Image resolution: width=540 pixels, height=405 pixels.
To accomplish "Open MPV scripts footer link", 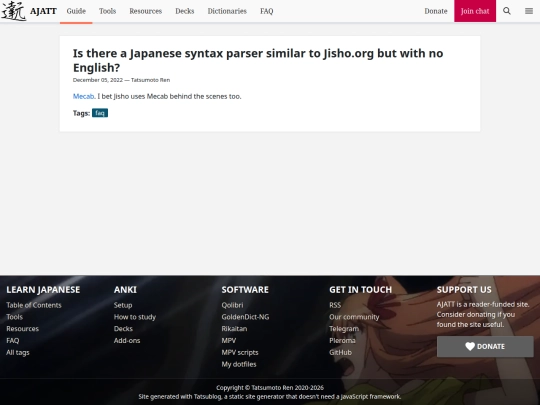I will pos(240,352).
